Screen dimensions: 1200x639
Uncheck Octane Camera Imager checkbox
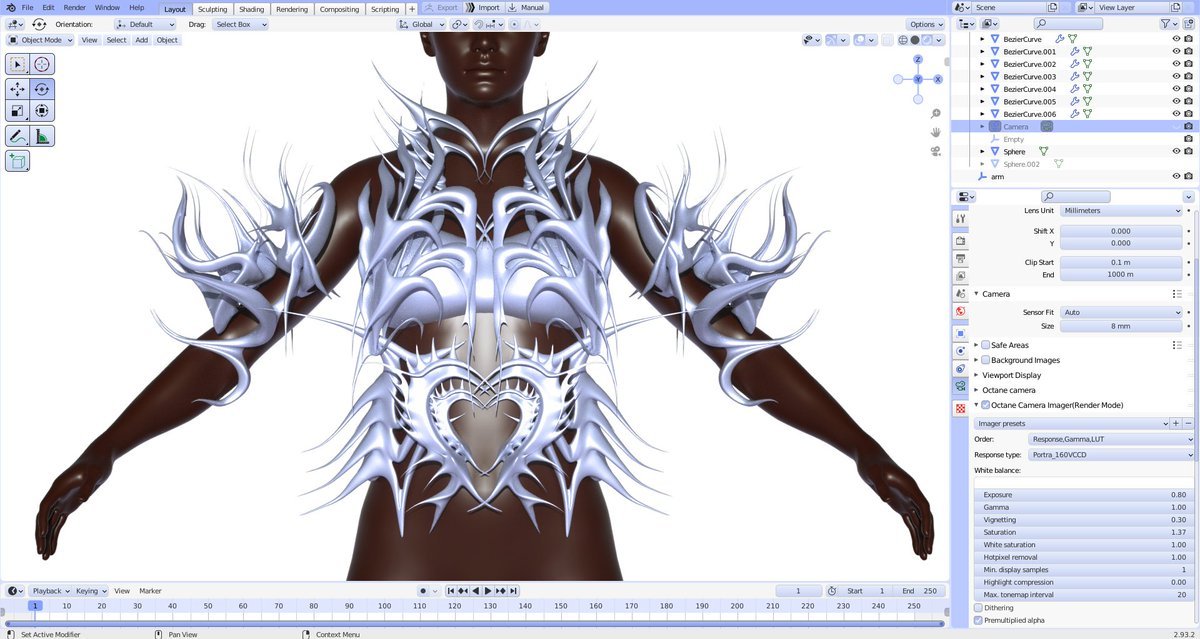point(986,405)
